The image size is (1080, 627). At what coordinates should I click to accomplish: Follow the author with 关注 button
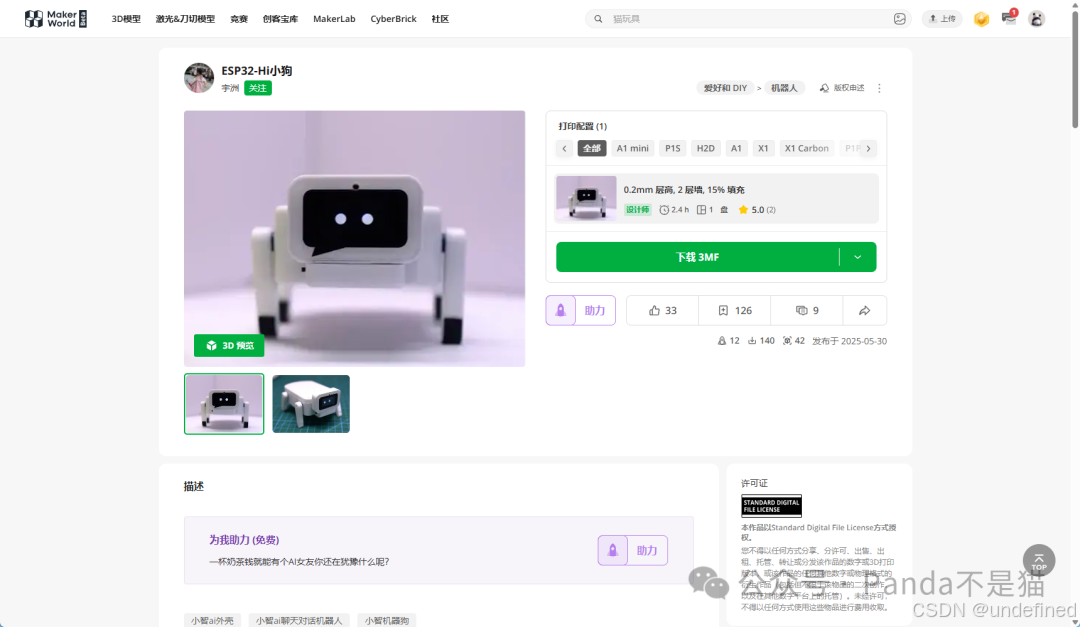tap(258, 88)
